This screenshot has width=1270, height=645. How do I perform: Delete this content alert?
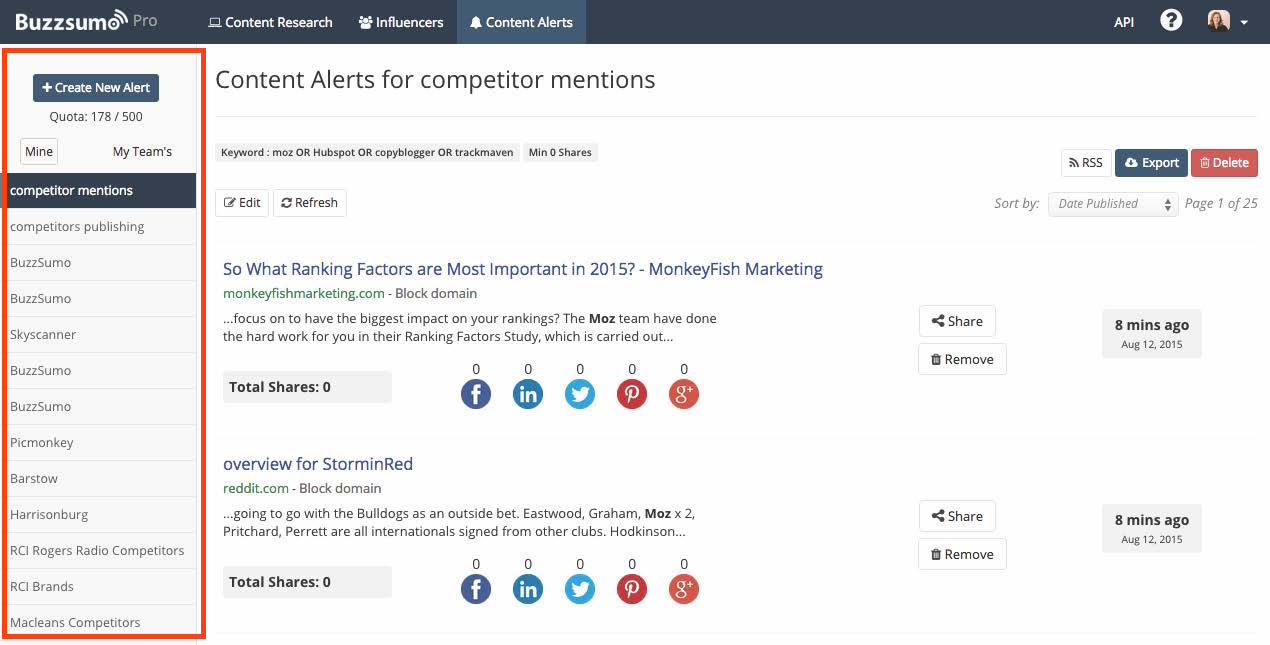pos(1224,162)
